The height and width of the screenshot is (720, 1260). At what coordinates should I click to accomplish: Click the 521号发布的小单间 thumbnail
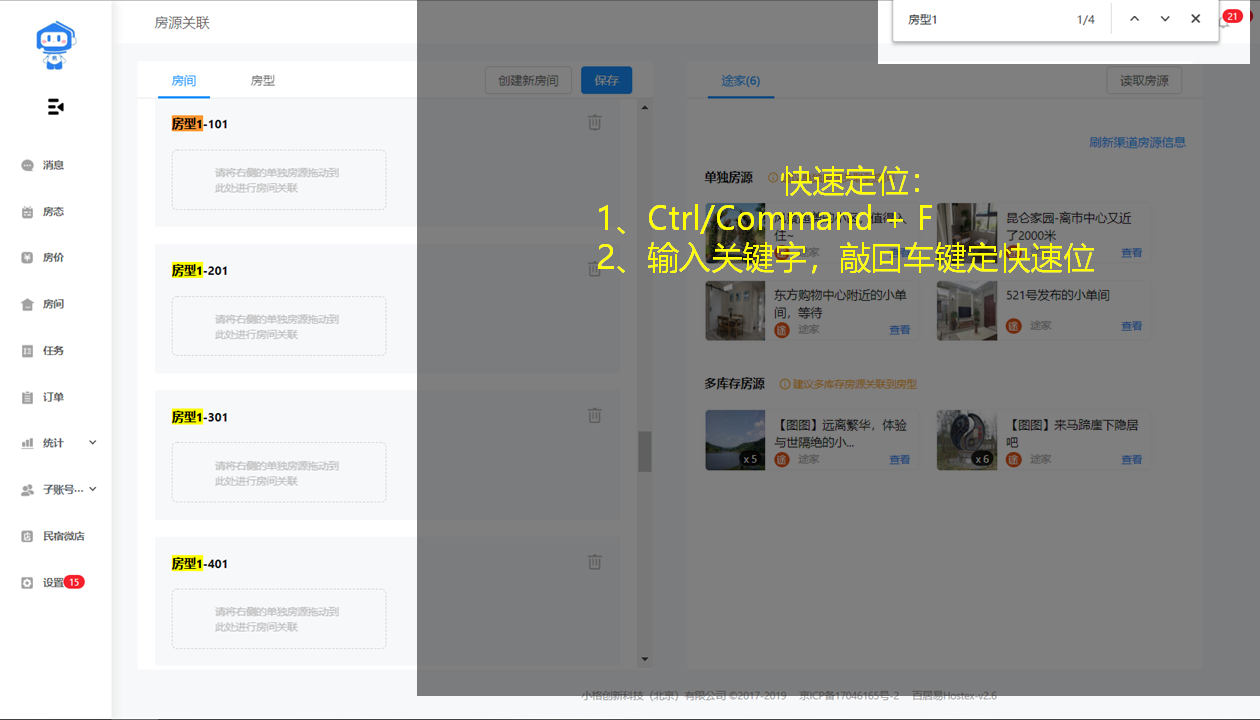967,311
